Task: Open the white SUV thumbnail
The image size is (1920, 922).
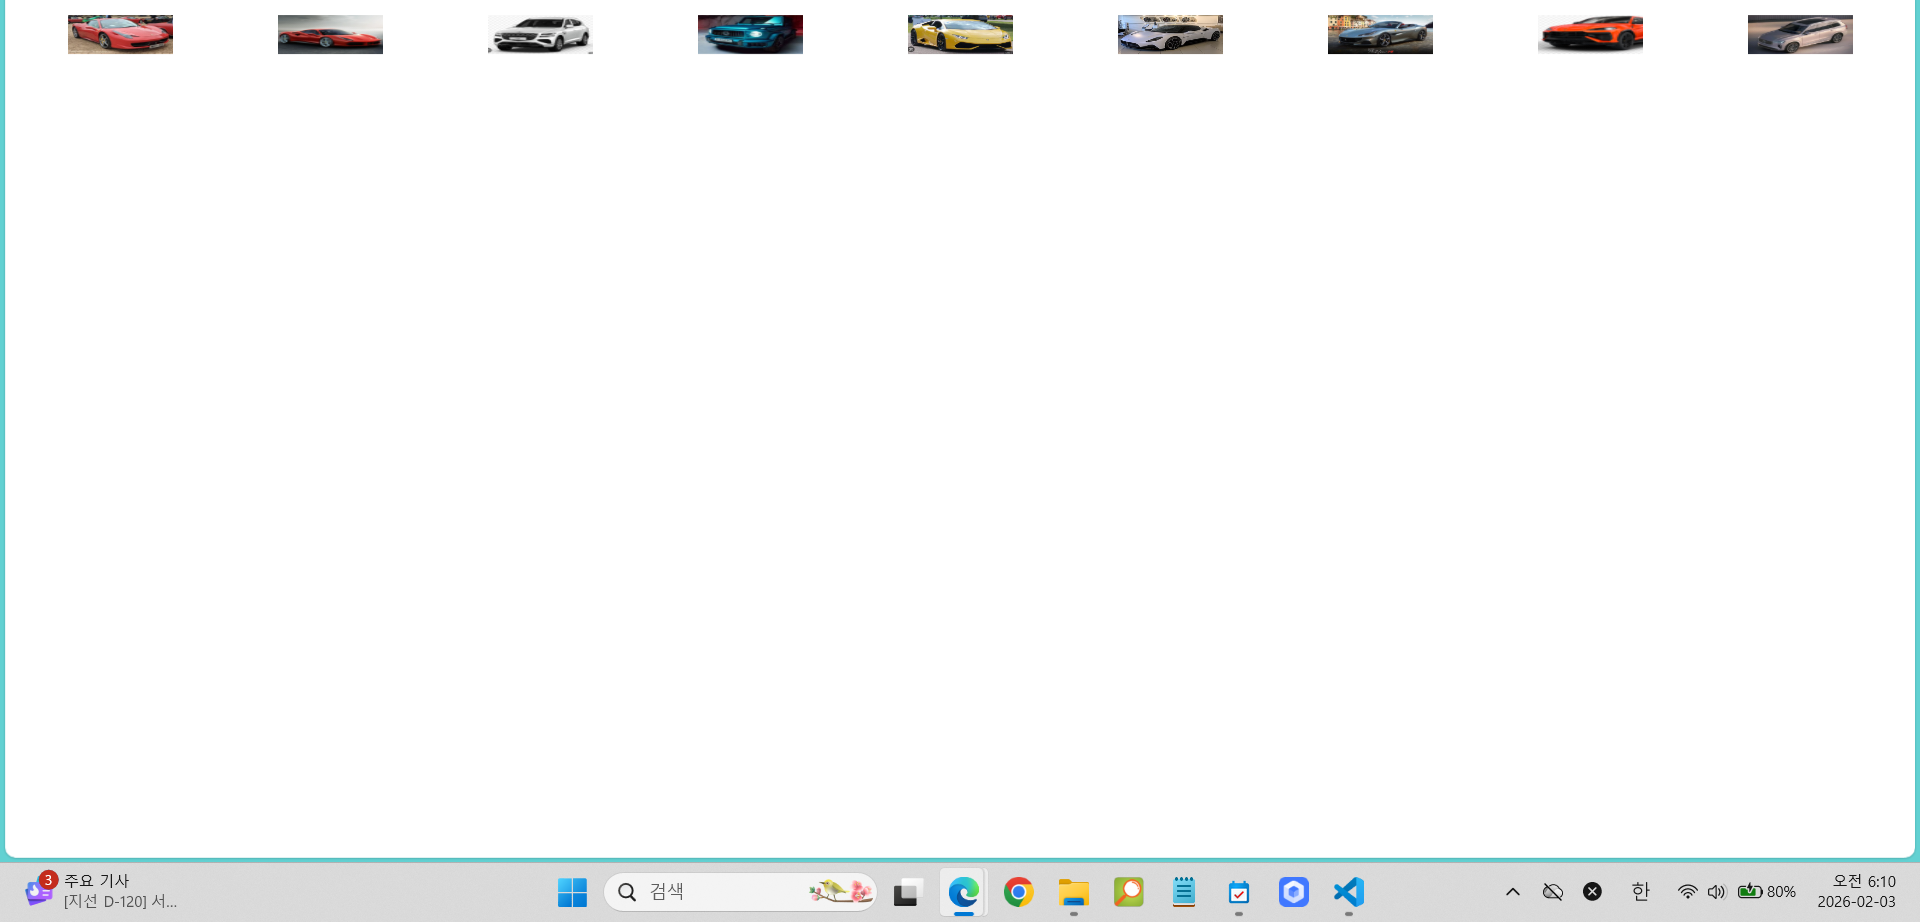Action: coord(540,35)
